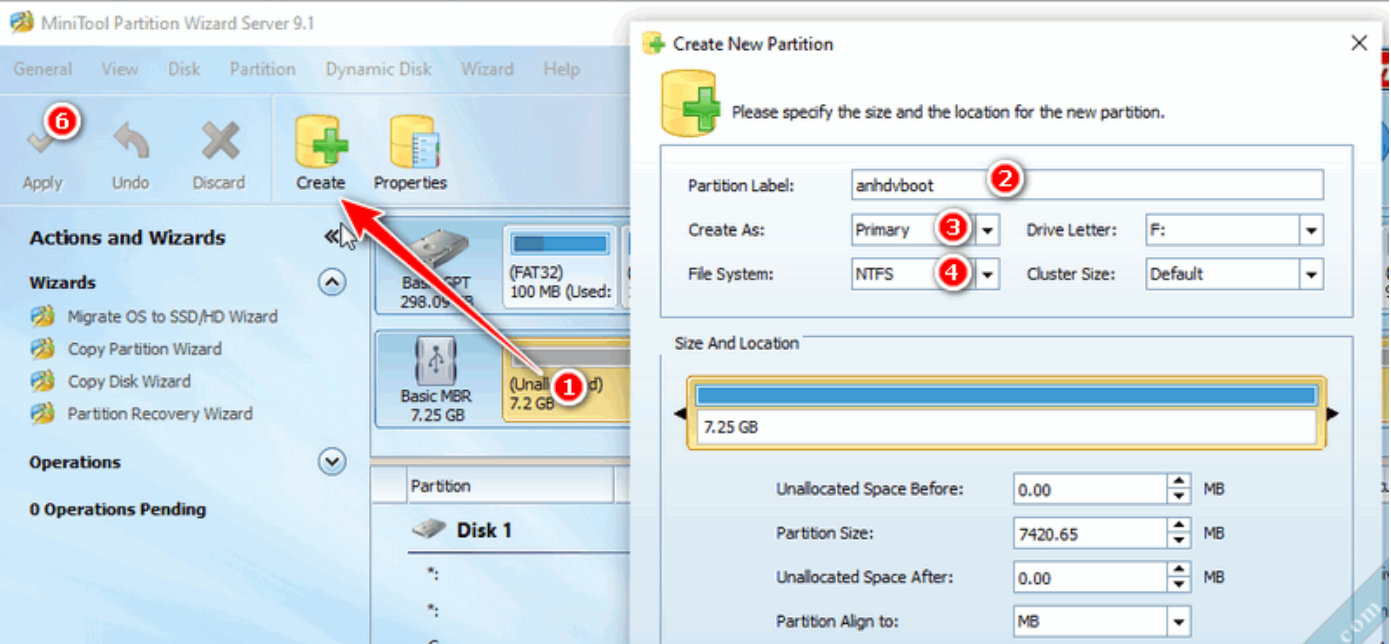The width and height of the screenshot is (1391, 644).
Task: Click the Actions and Wizards heading
Action: click(x=128, y=238)
